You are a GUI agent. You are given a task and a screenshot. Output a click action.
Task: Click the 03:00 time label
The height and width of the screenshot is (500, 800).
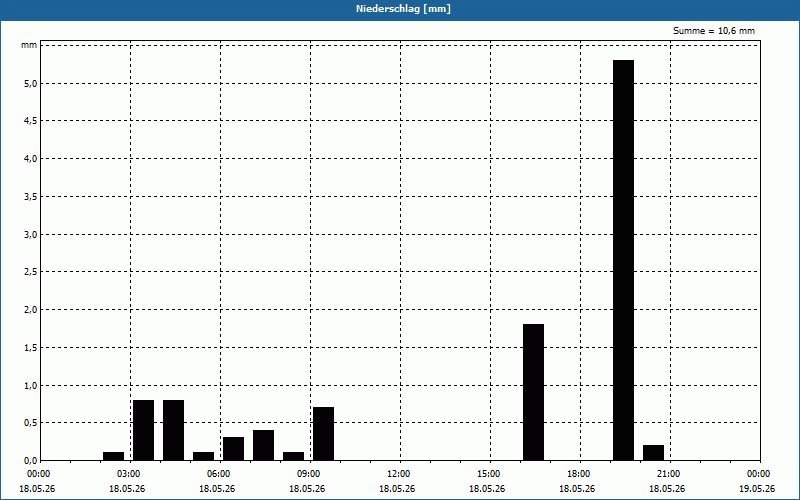click(x=129, y=474)
